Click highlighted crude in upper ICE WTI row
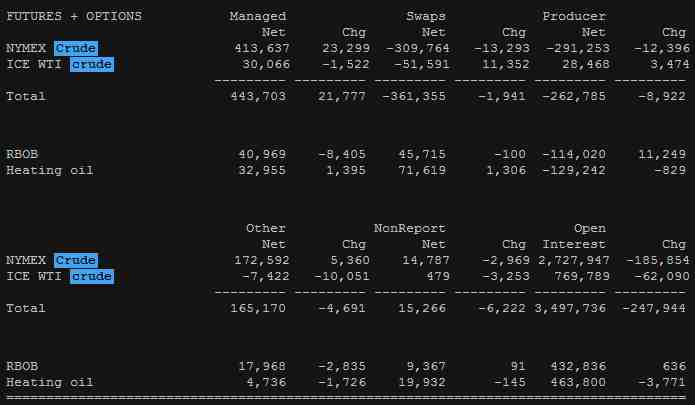 coord(92,64)
